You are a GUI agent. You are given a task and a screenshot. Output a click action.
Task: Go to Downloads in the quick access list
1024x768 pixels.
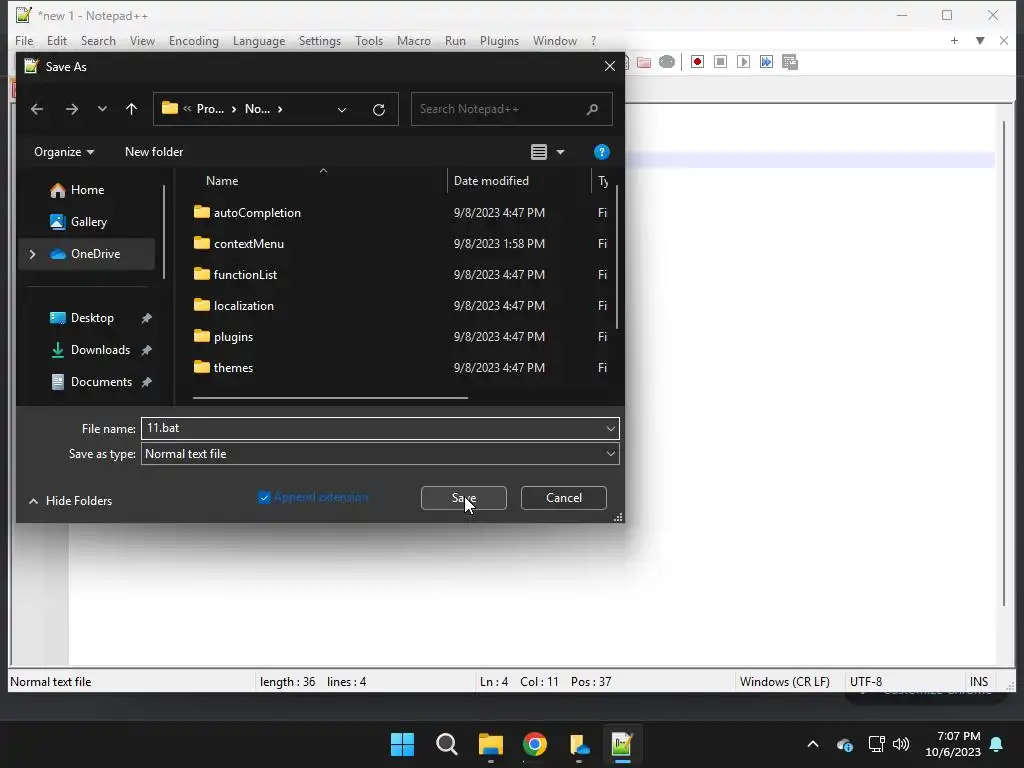tap(100, 350)
